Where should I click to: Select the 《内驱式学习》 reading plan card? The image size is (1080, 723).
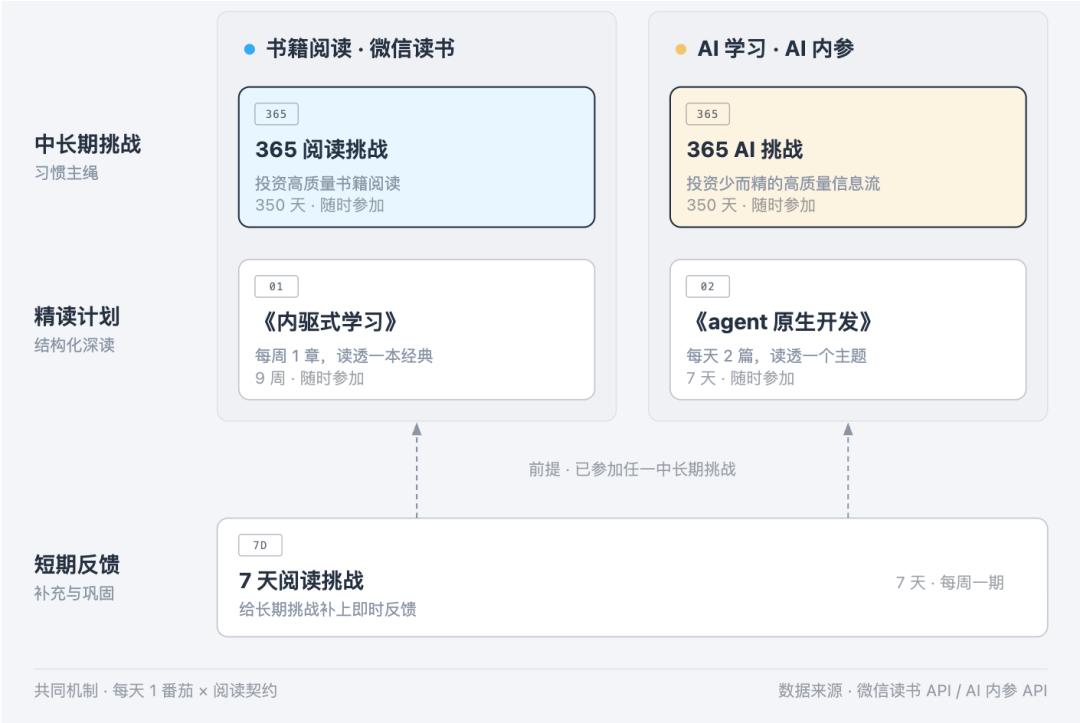tap(417, 330)
